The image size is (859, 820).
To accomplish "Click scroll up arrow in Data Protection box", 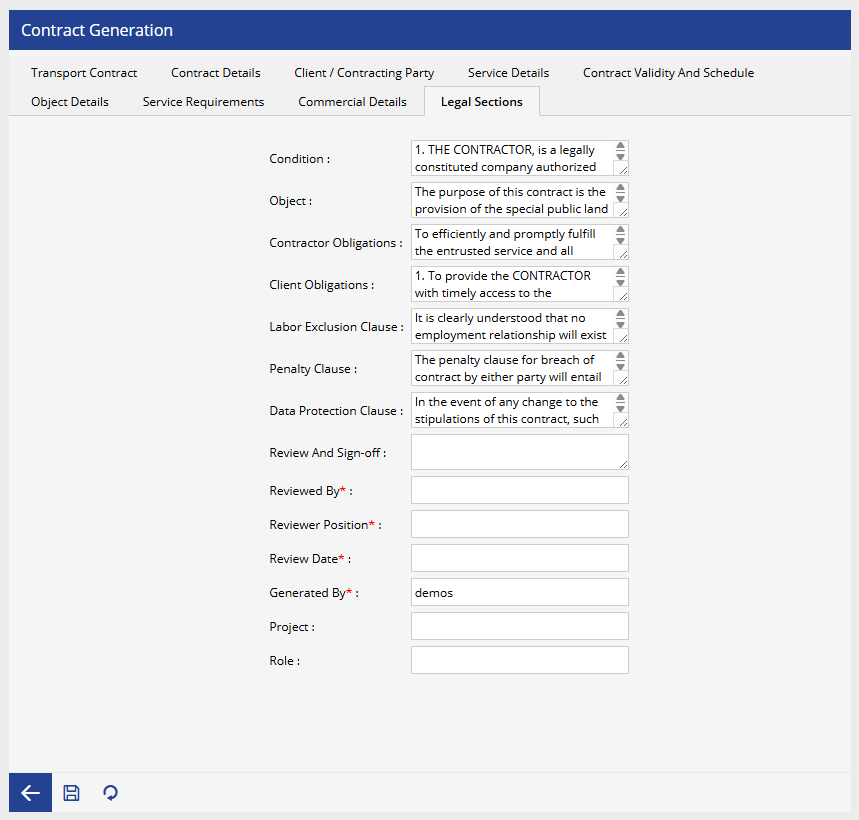I will 620,398.
